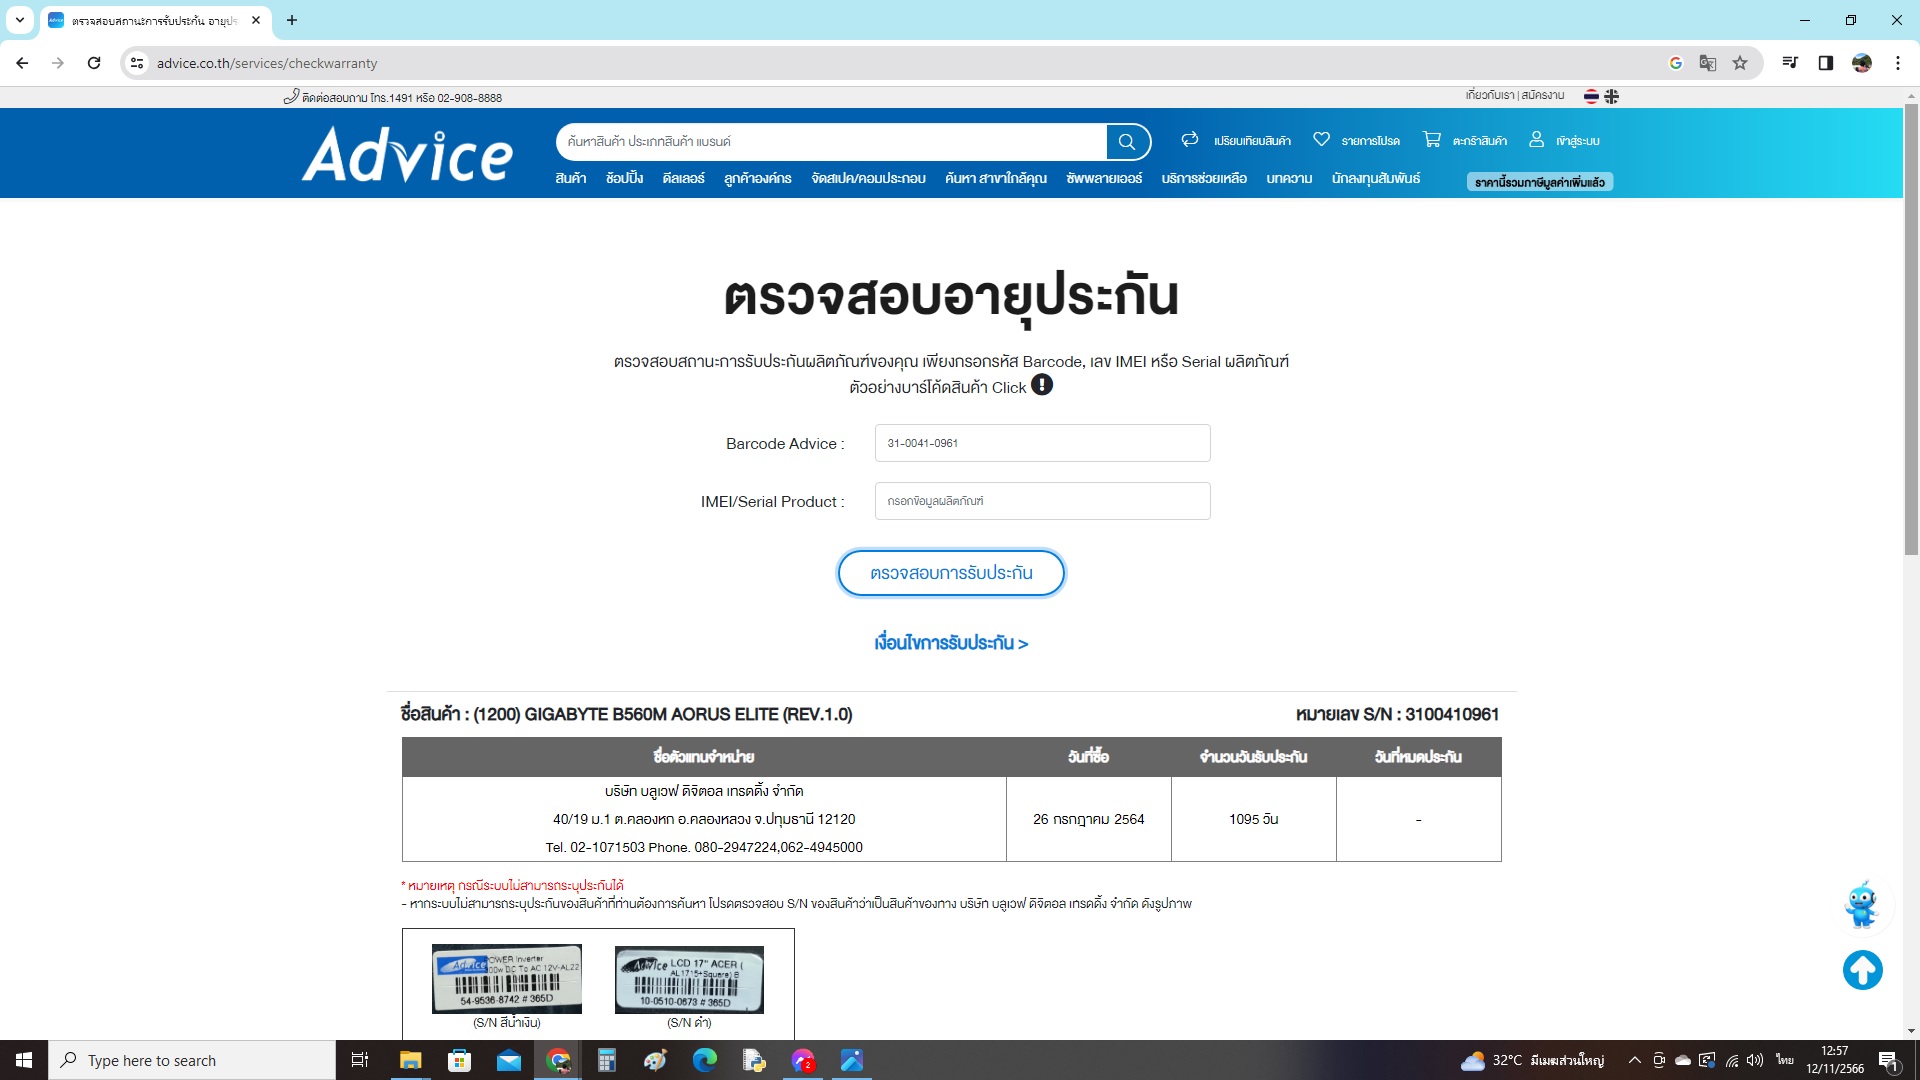Open Chrome's tab search dropdown arrow
The width and height of the screenshot is (1920, 1080).
click(x=19, y=20)
